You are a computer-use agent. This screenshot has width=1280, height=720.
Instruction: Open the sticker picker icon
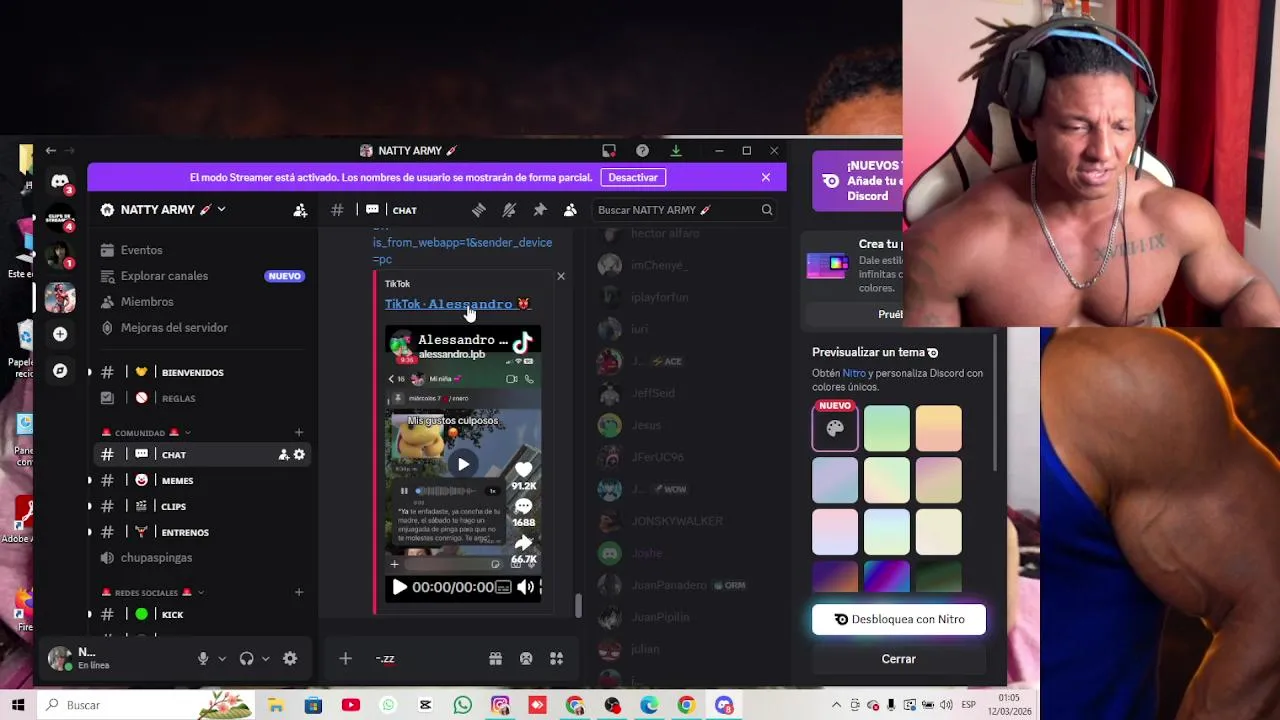pyautogui.click(x=526, y=659)
